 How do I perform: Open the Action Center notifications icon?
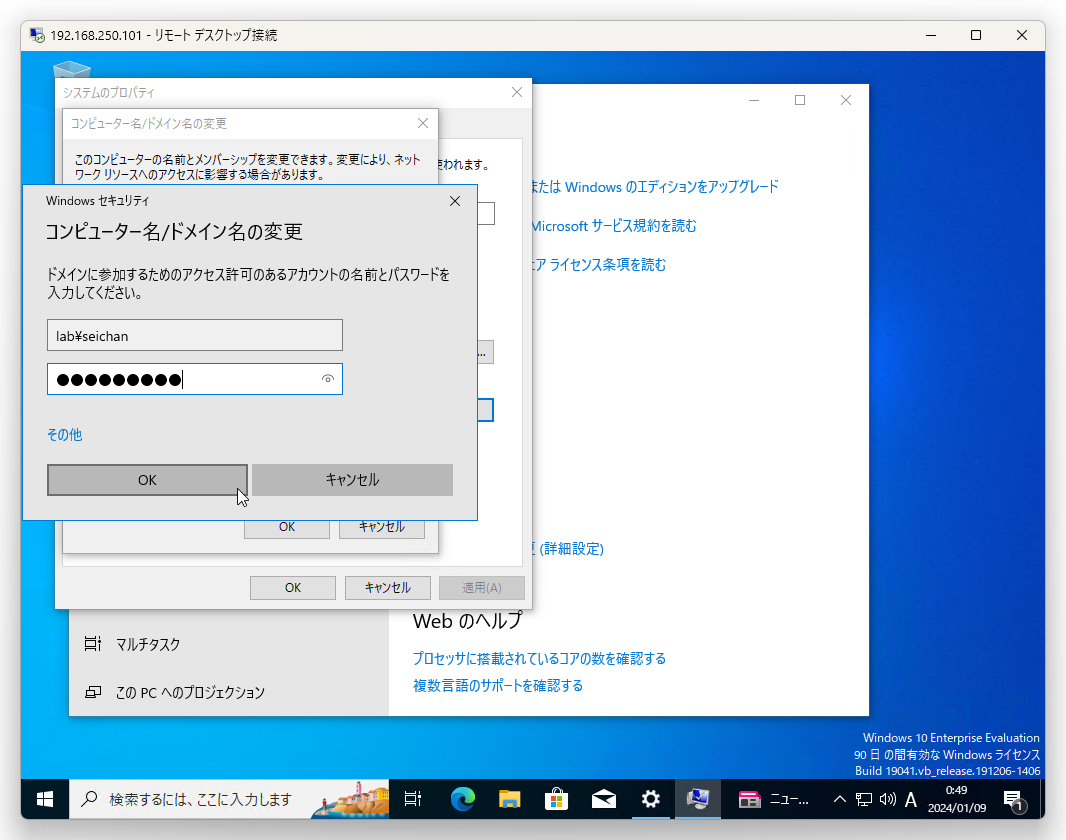[1014, 801]
